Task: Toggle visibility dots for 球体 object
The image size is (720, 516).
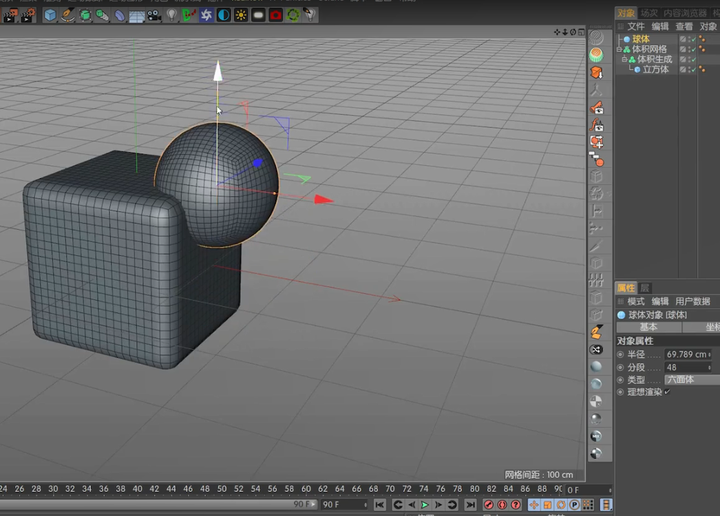Action: point(688,39)
